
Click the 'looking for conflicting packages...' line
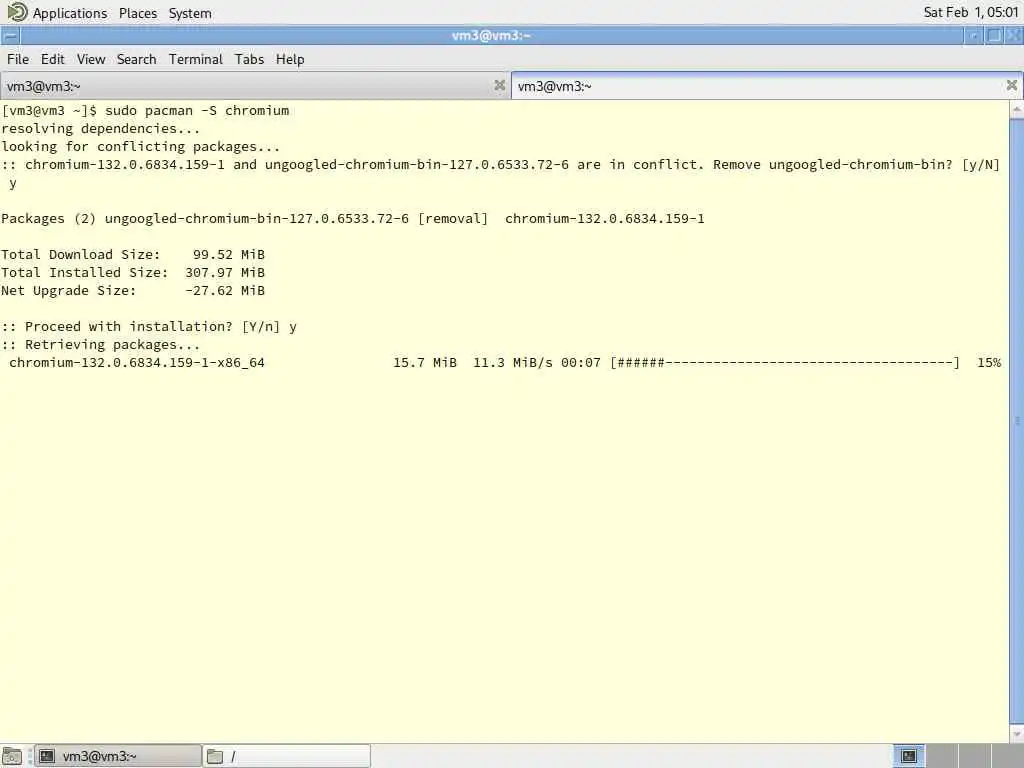click(140, 147)
